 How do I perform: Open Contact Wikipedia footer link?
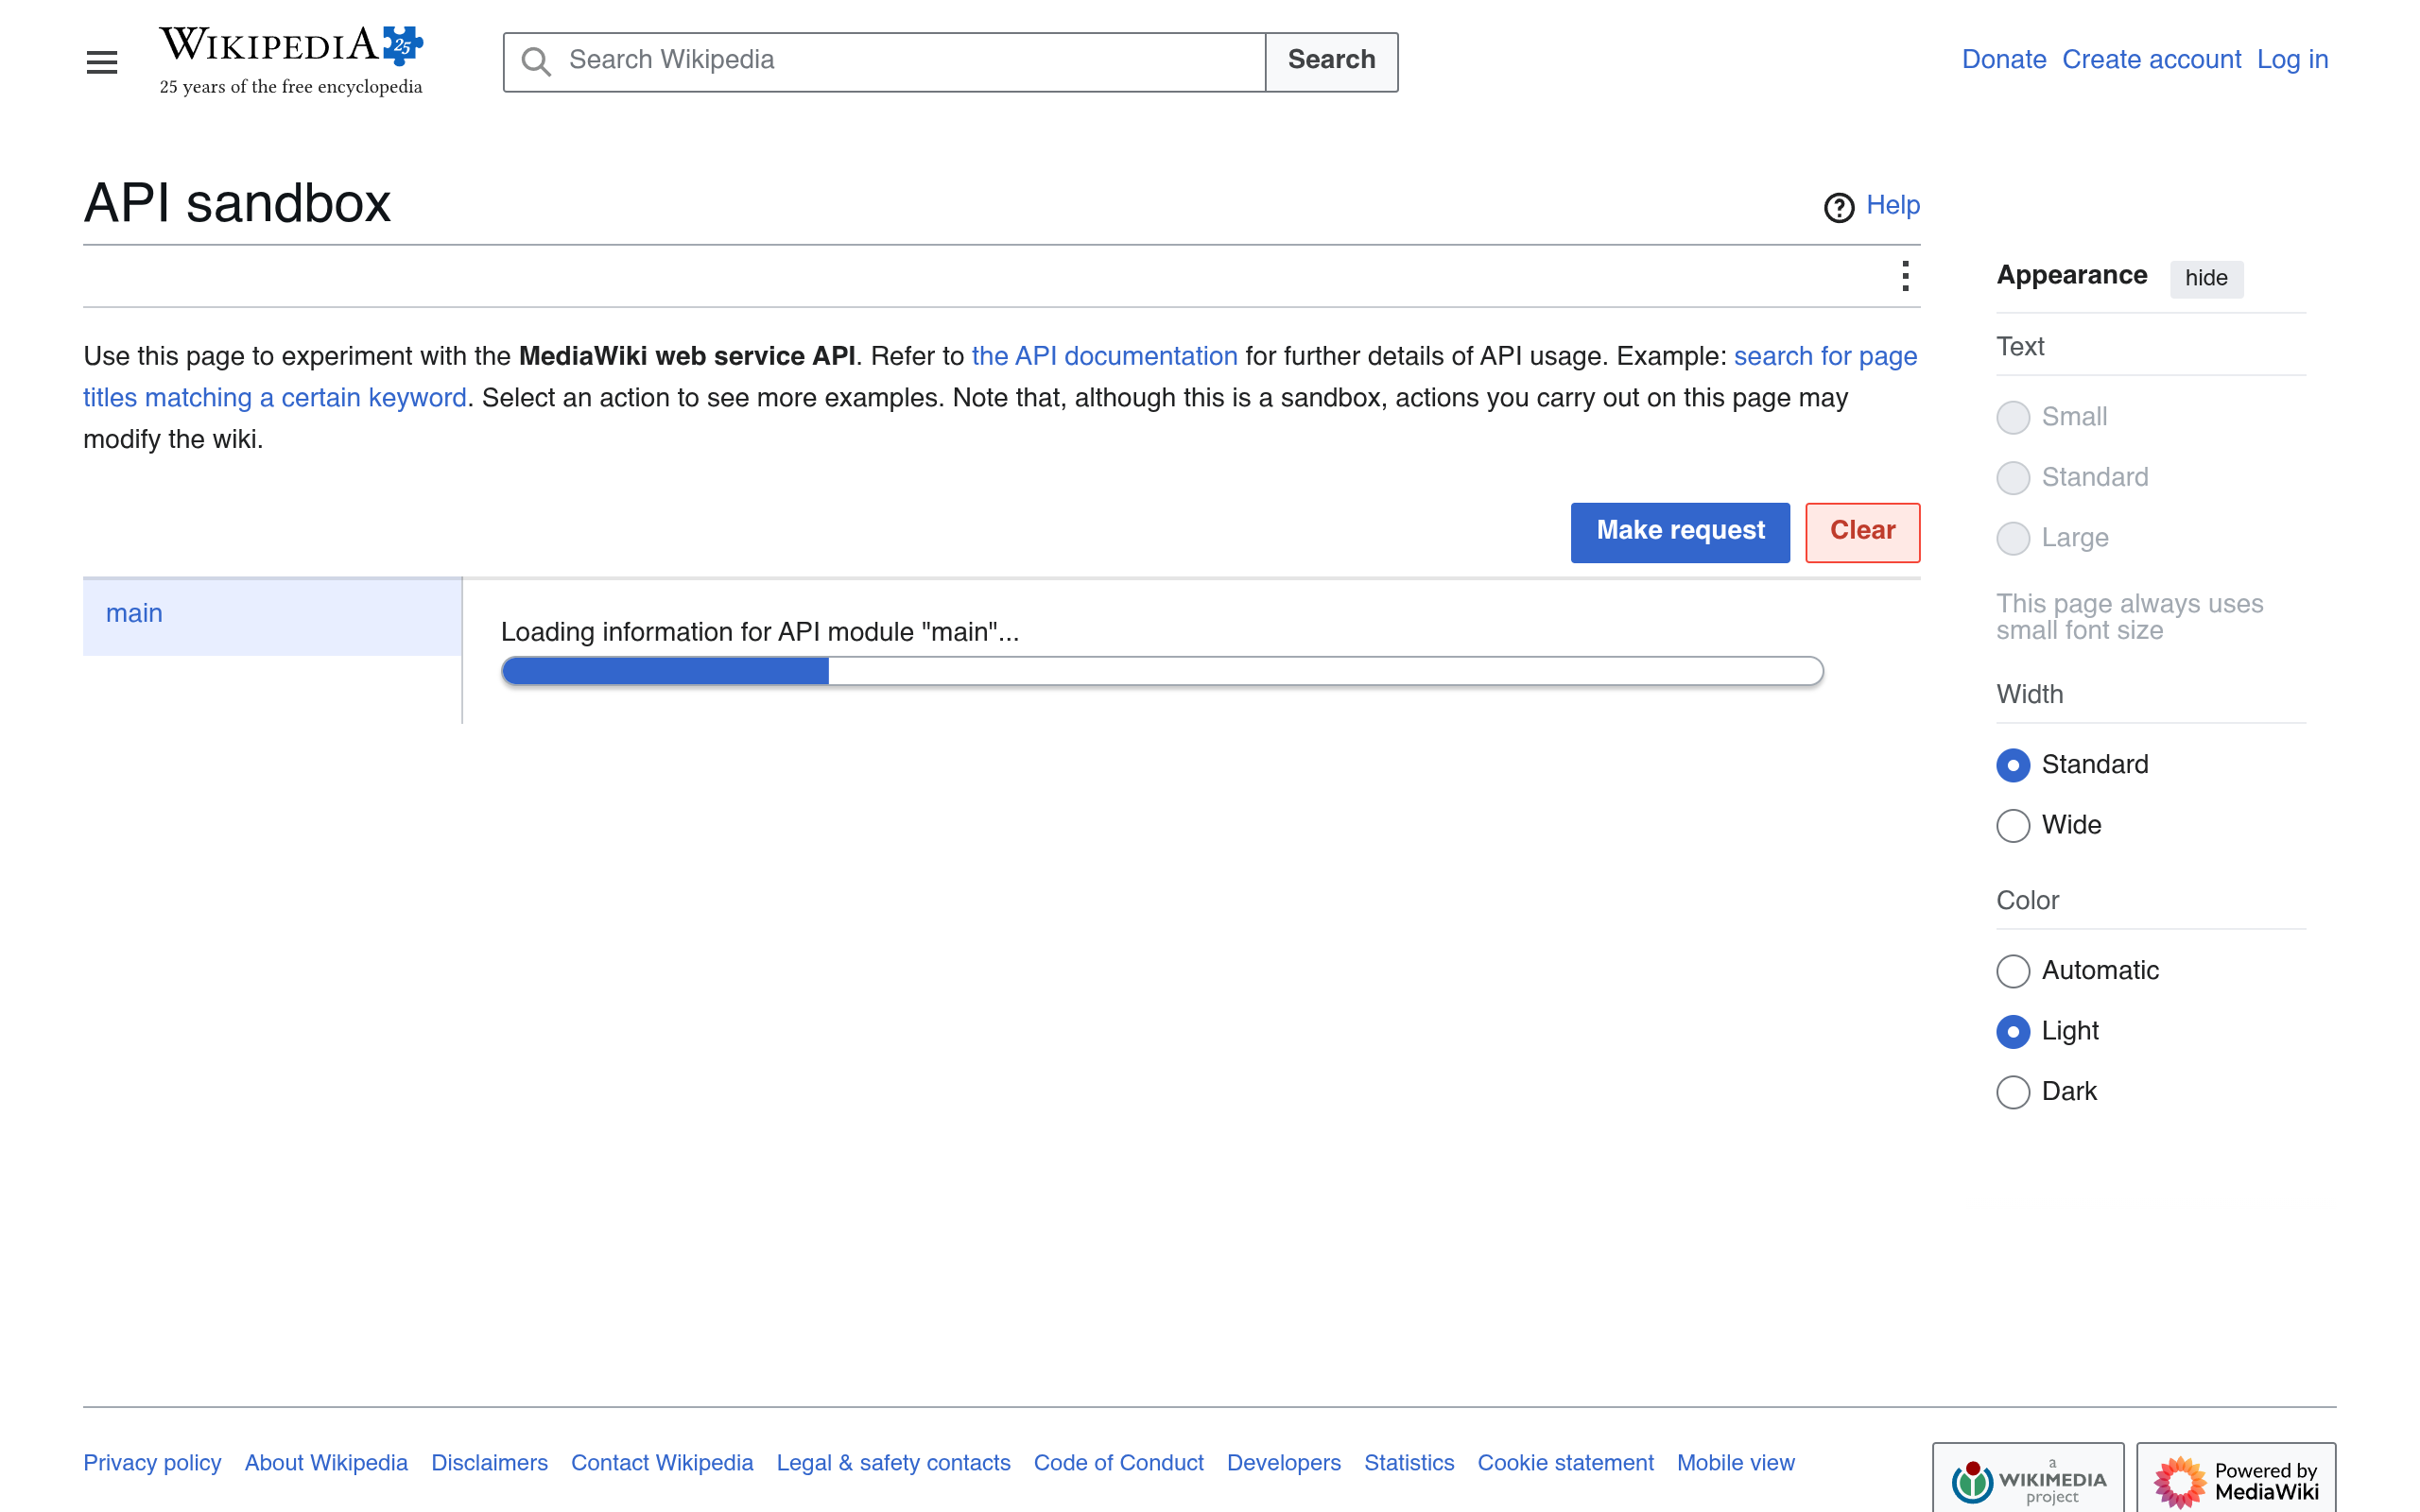click(662, 1463)
